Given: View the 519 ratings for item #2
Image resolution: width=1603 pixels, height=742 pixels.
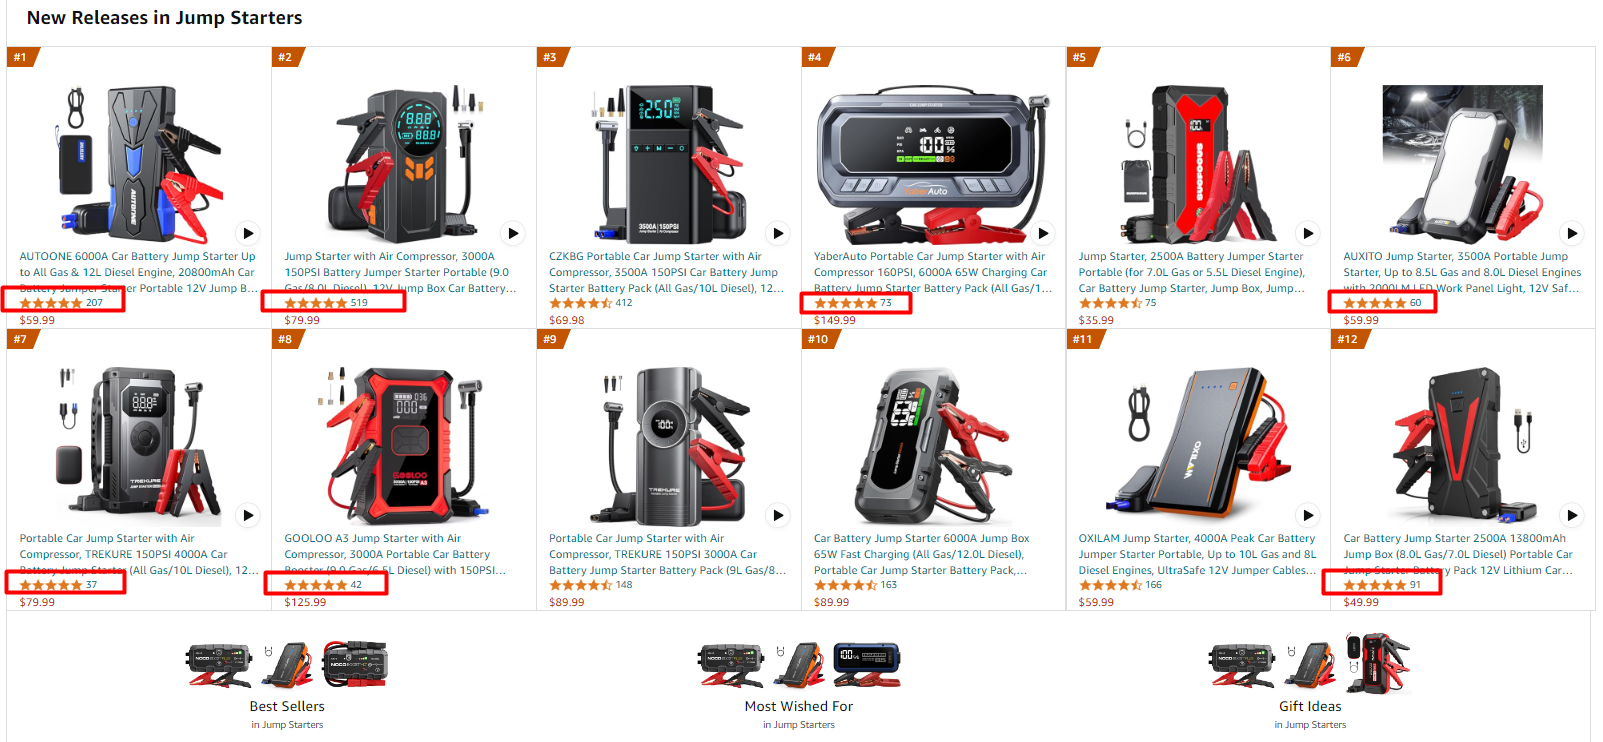Looking at the screenshot, I should (326, 303).
